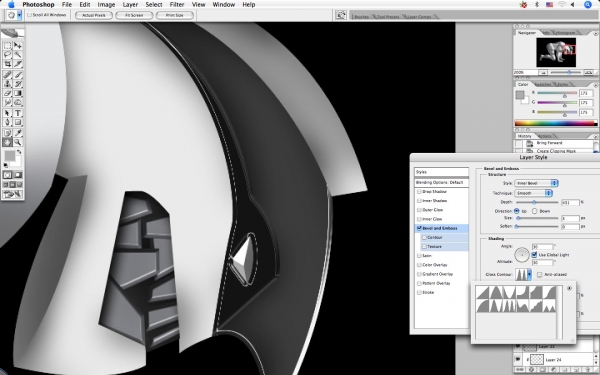Swap foreground and background colors

point(19,152)
